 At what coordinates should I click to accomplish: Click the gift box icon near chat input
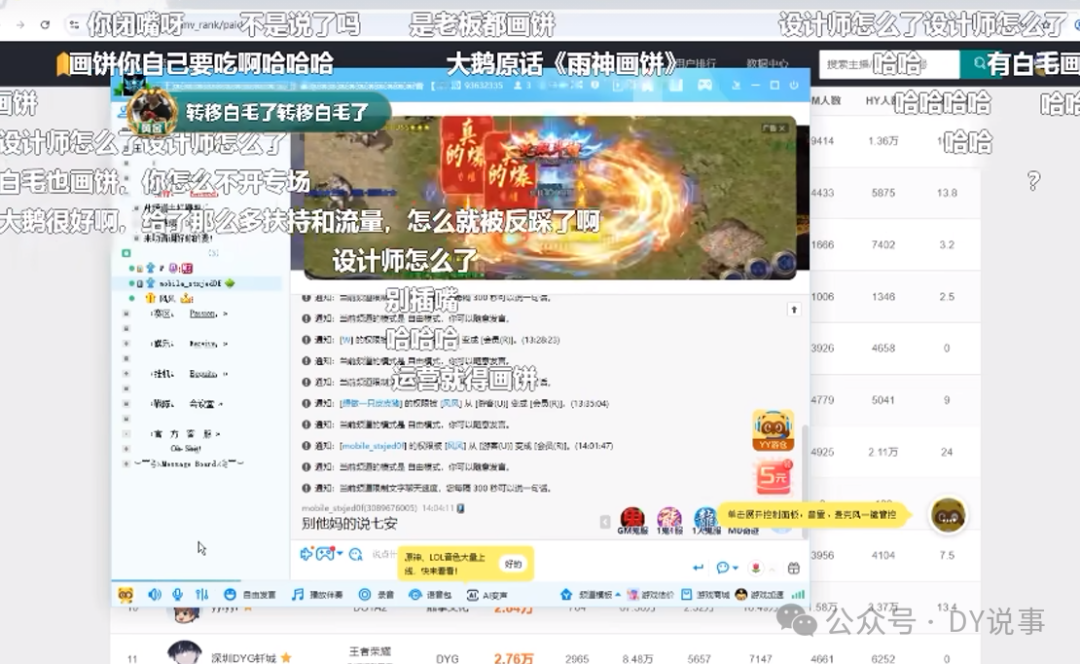793,568
